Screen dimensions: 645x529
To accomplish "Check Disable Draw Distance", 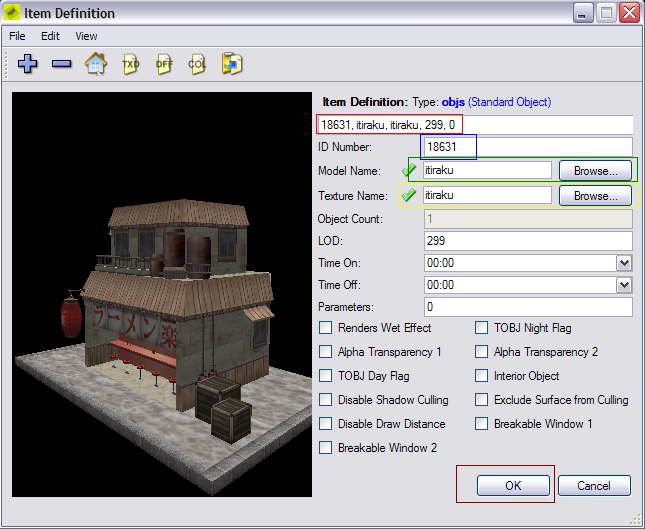I will tap(325, 424).
